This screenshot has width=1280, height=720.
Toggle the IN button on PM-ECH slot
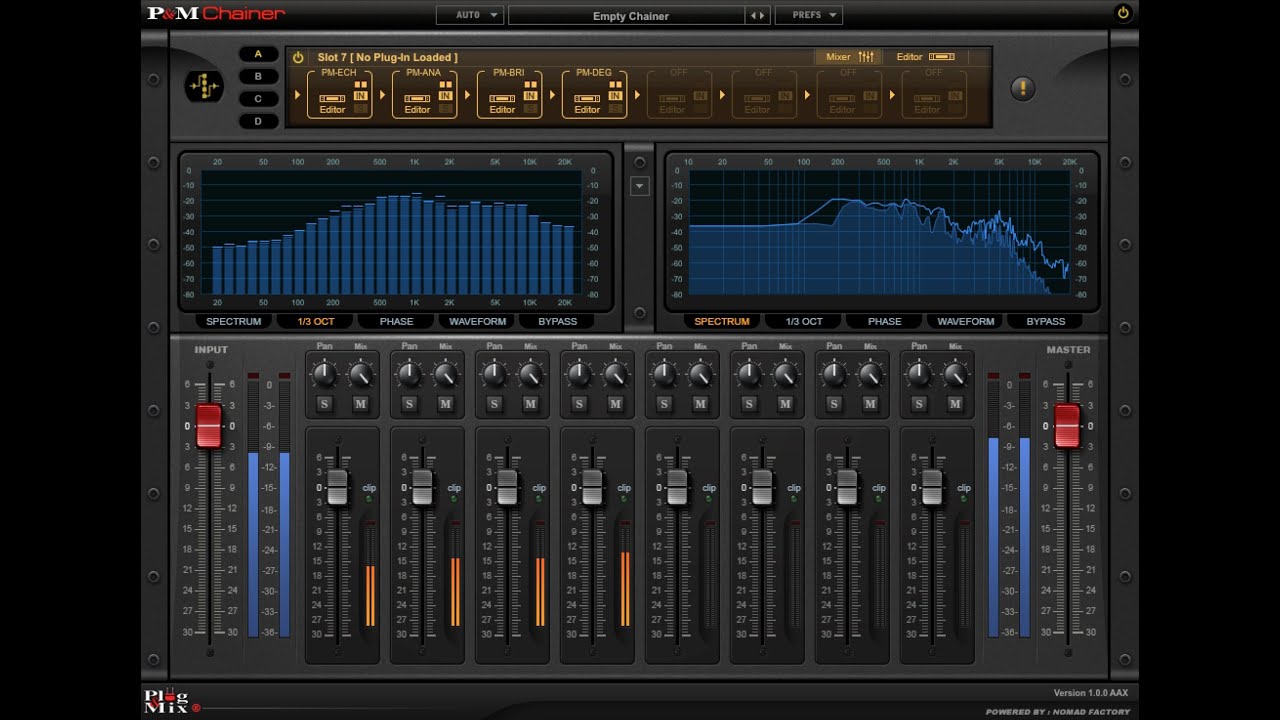tap(360, 96)
